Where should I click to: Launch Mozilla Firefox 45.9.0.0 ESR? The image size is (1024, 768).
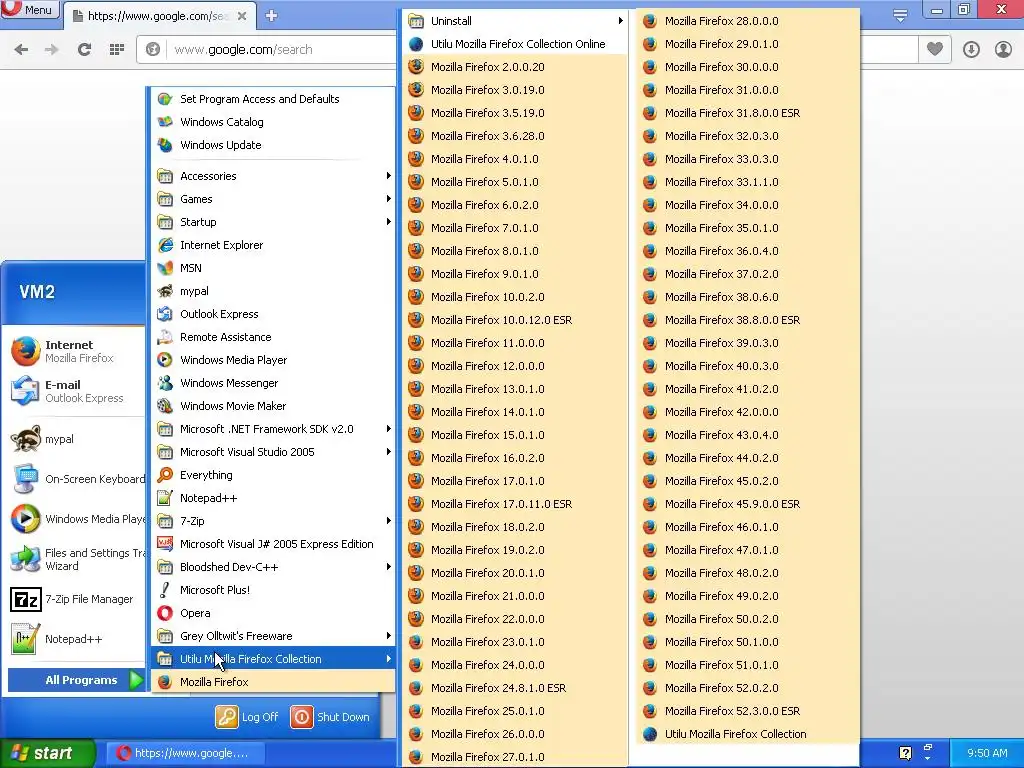tap(748, 504)
